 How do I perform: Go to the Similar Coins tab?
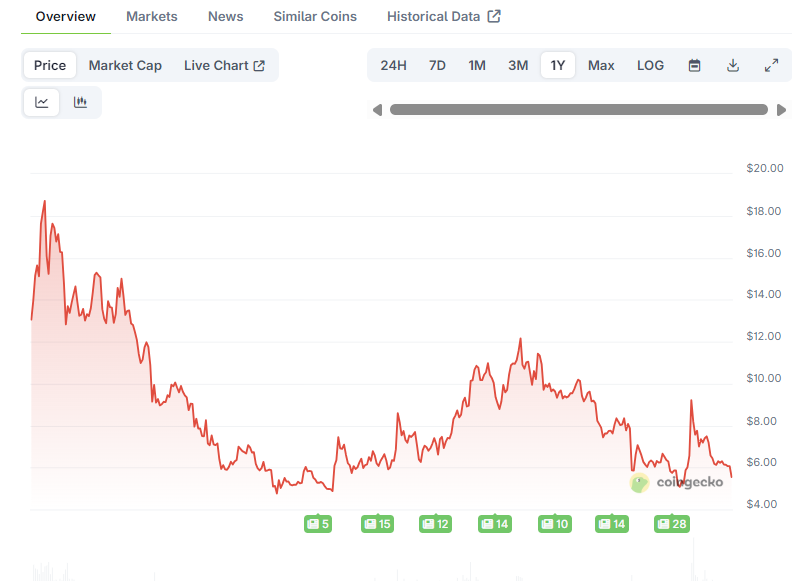click(x=314, y=16)
